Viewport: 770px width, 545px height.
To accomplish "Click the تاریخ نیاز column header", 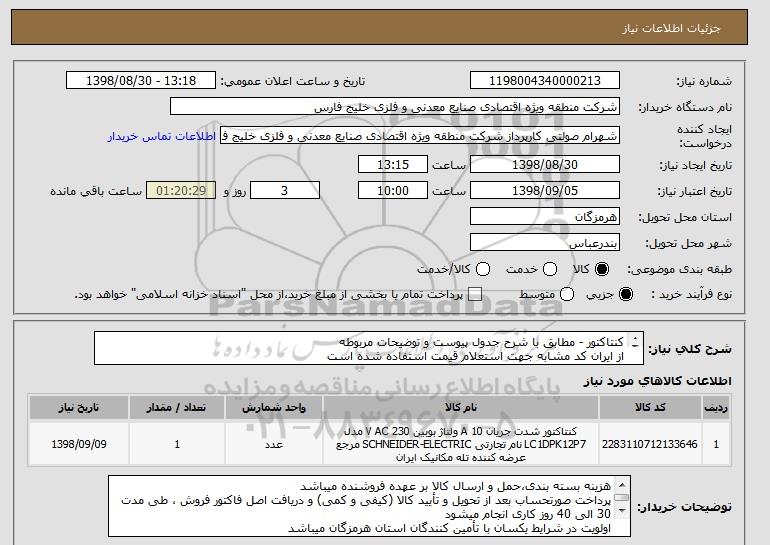I will (79, 408).
